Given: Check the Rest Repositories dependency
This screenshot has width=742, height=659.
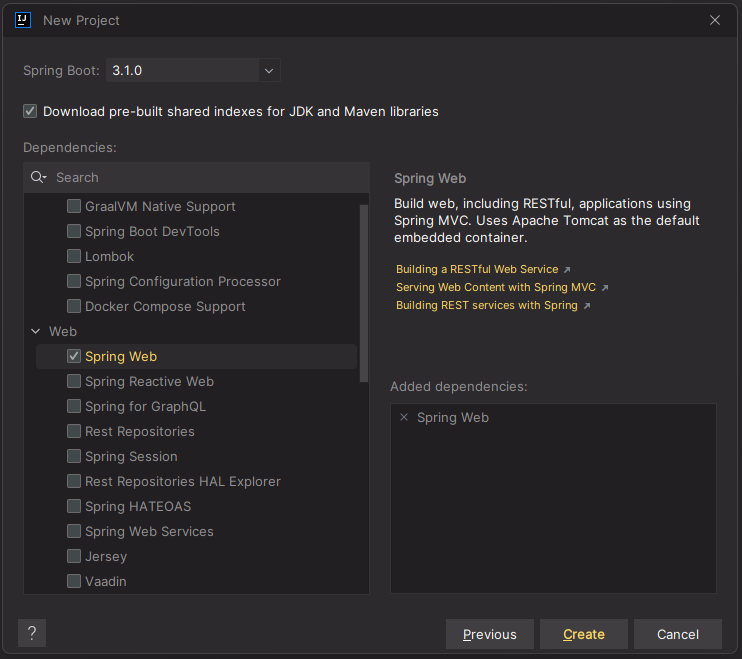Looking at the screenshot, I should [74, 431].
